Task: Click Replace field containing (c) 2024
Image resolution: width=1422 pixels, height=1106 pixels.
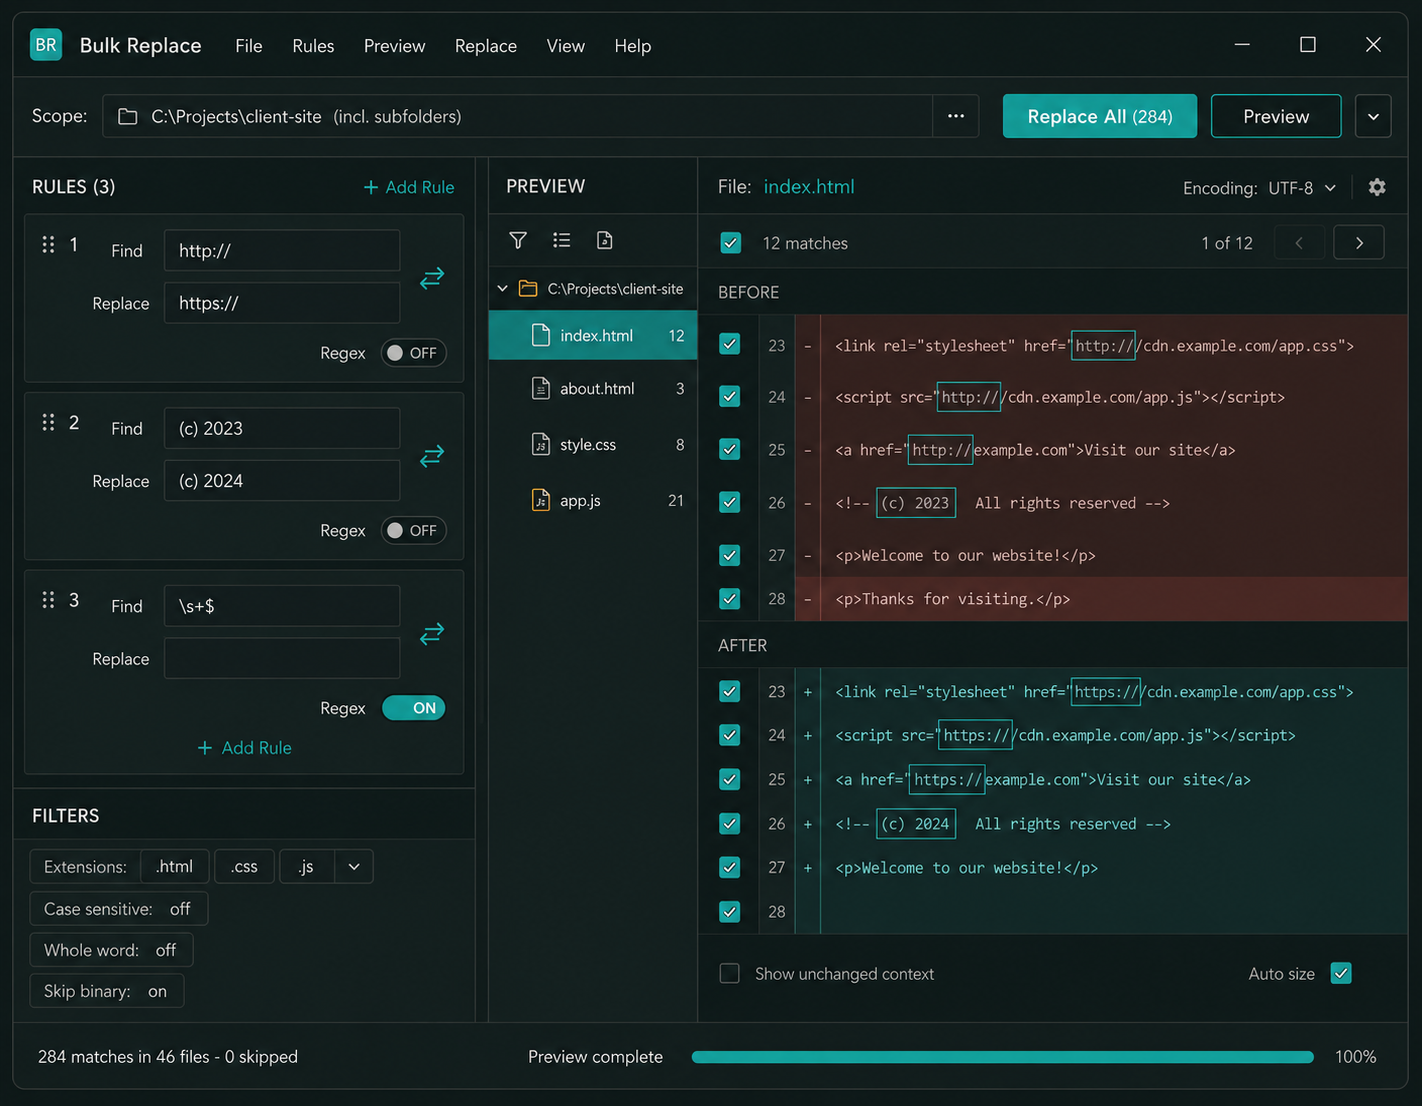Action: [282, 481]
